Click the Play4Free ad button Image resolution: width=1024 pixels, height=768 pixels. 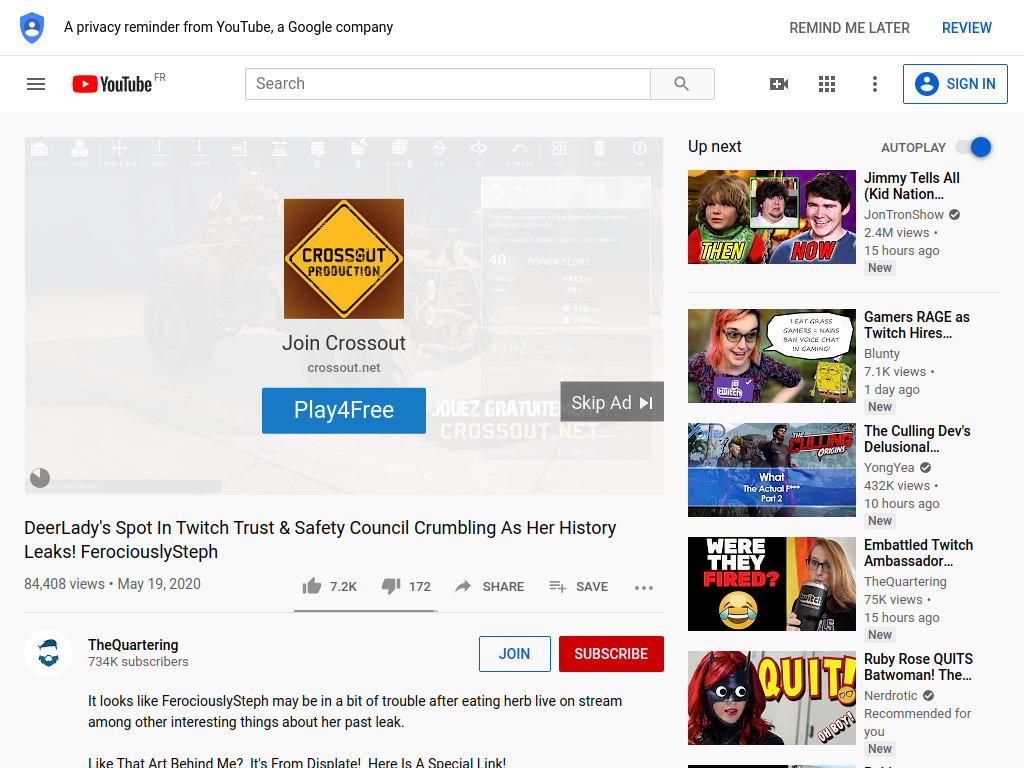tap(344, 411)
